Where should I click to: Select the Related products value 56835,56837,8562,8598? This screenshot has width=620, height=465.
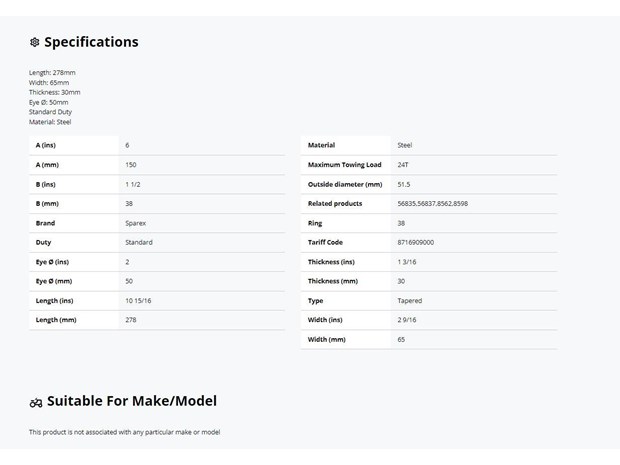coord(433,204)
